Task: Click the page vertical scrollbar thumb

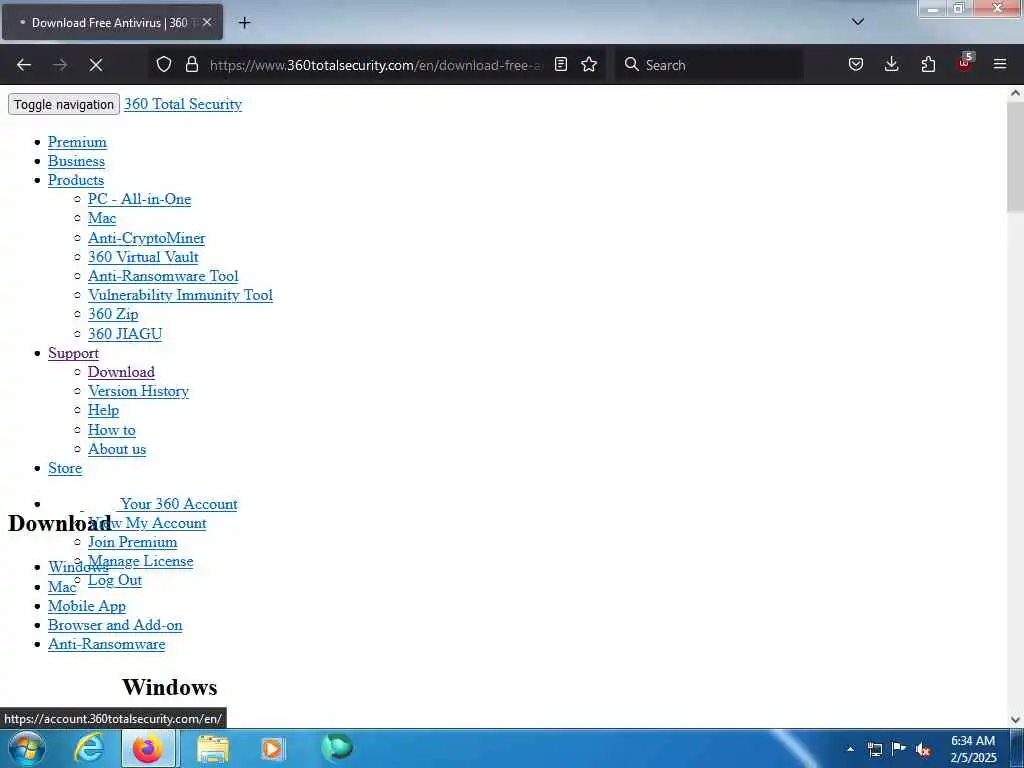Action: (x=1015, y=157)
